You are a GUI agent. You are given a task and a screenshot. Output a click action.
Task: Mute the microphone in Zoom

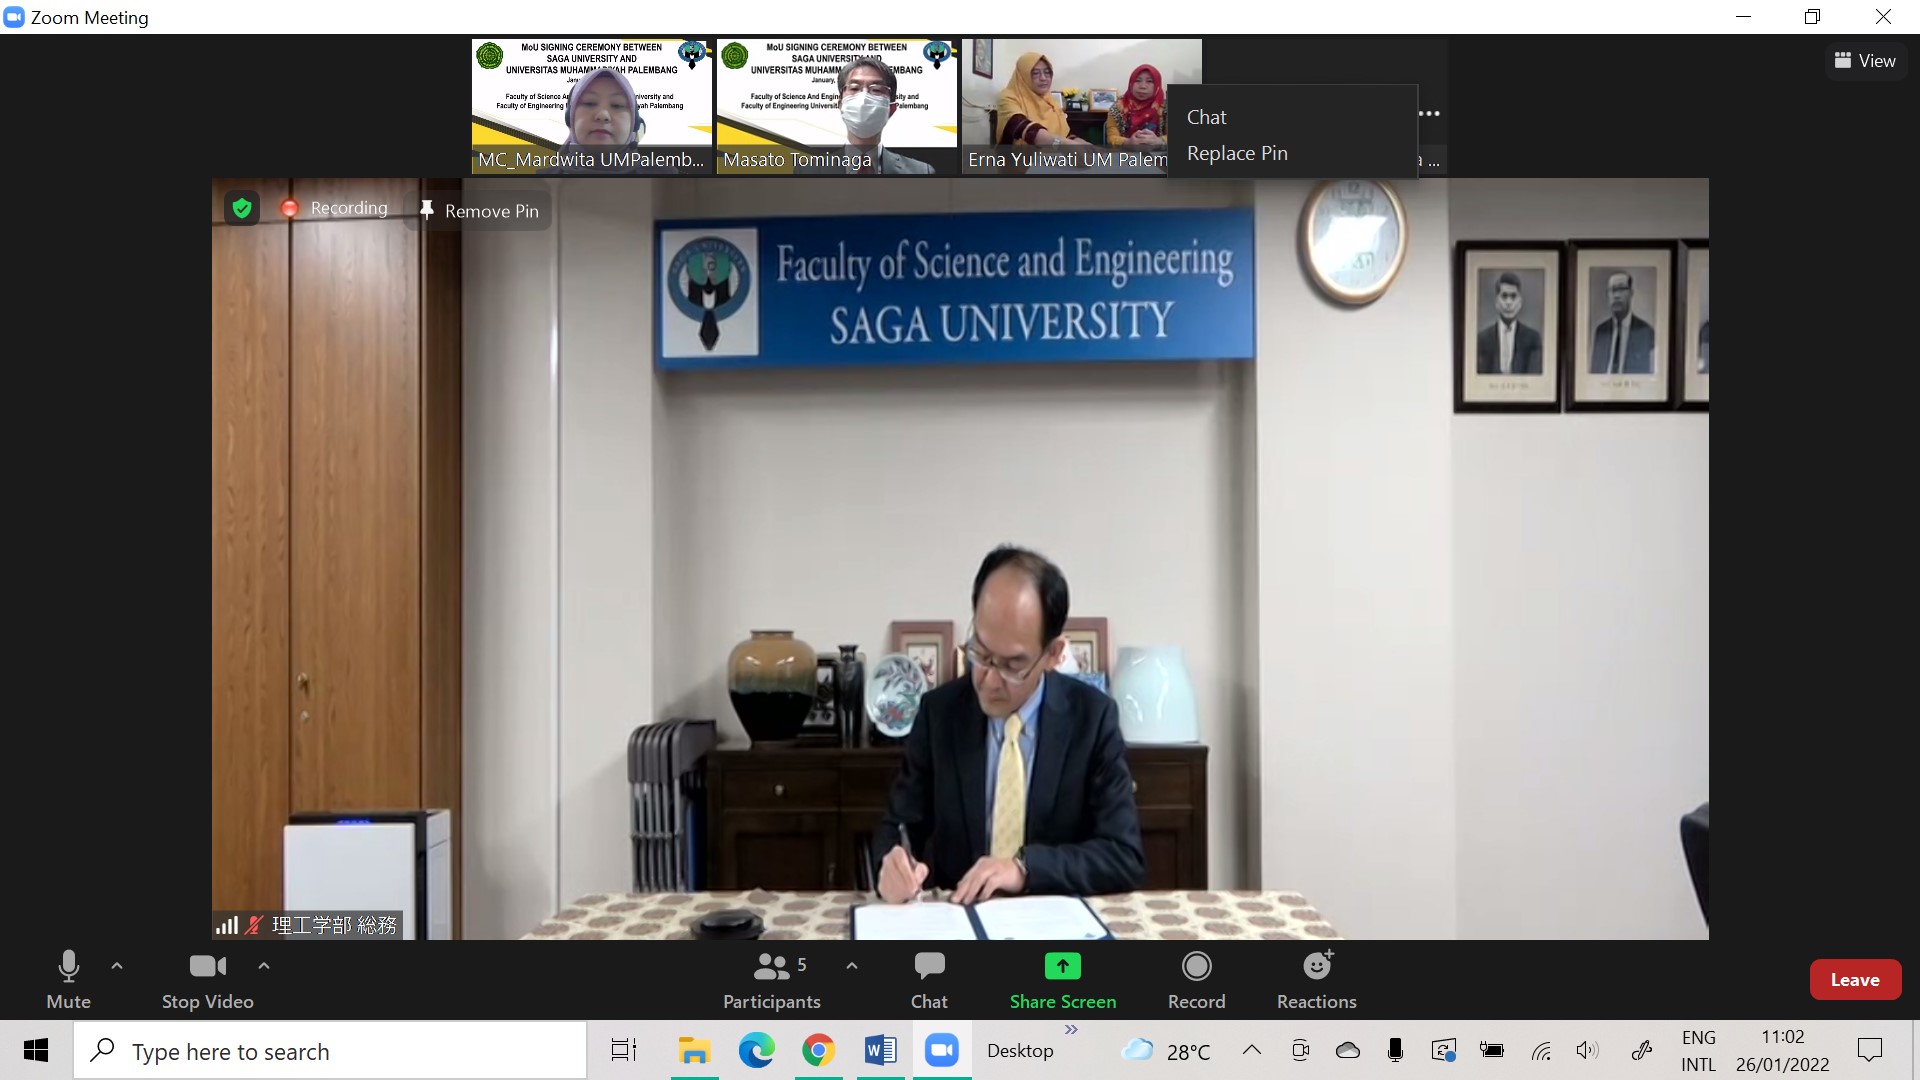(68, 980)
